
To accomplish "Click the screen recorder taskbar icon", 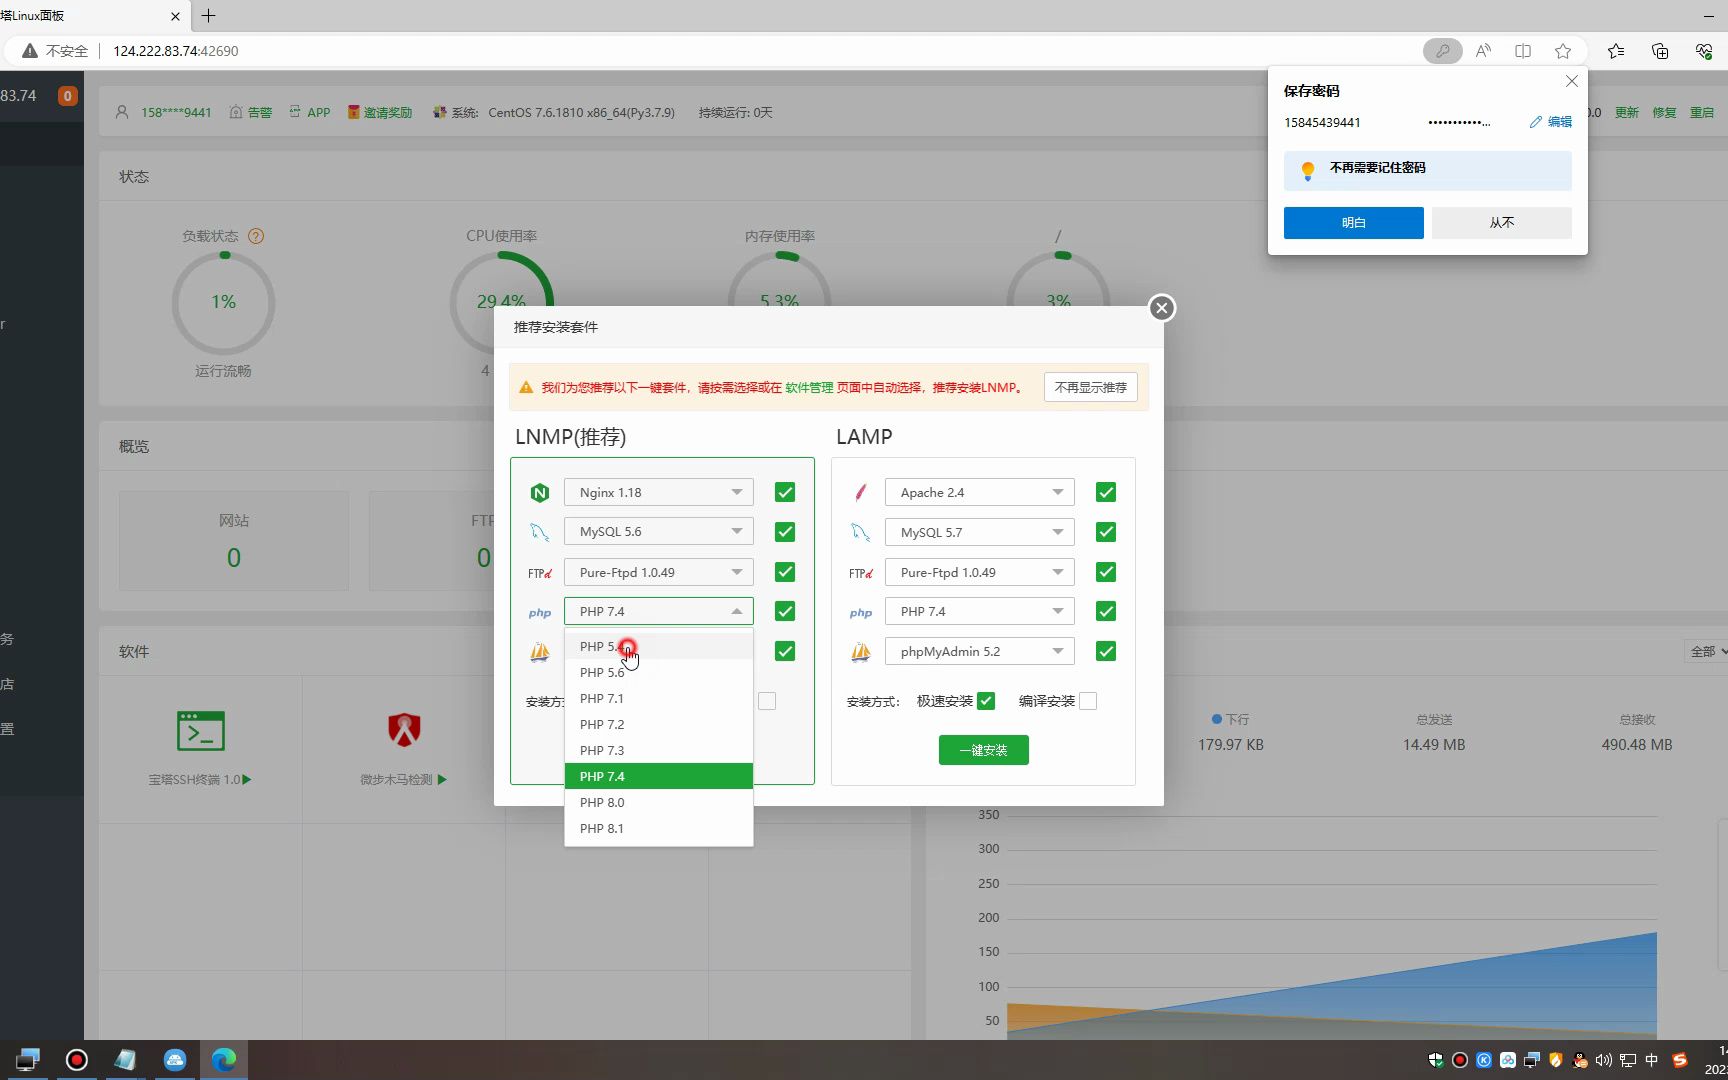I will click(x=77, y=1060).
